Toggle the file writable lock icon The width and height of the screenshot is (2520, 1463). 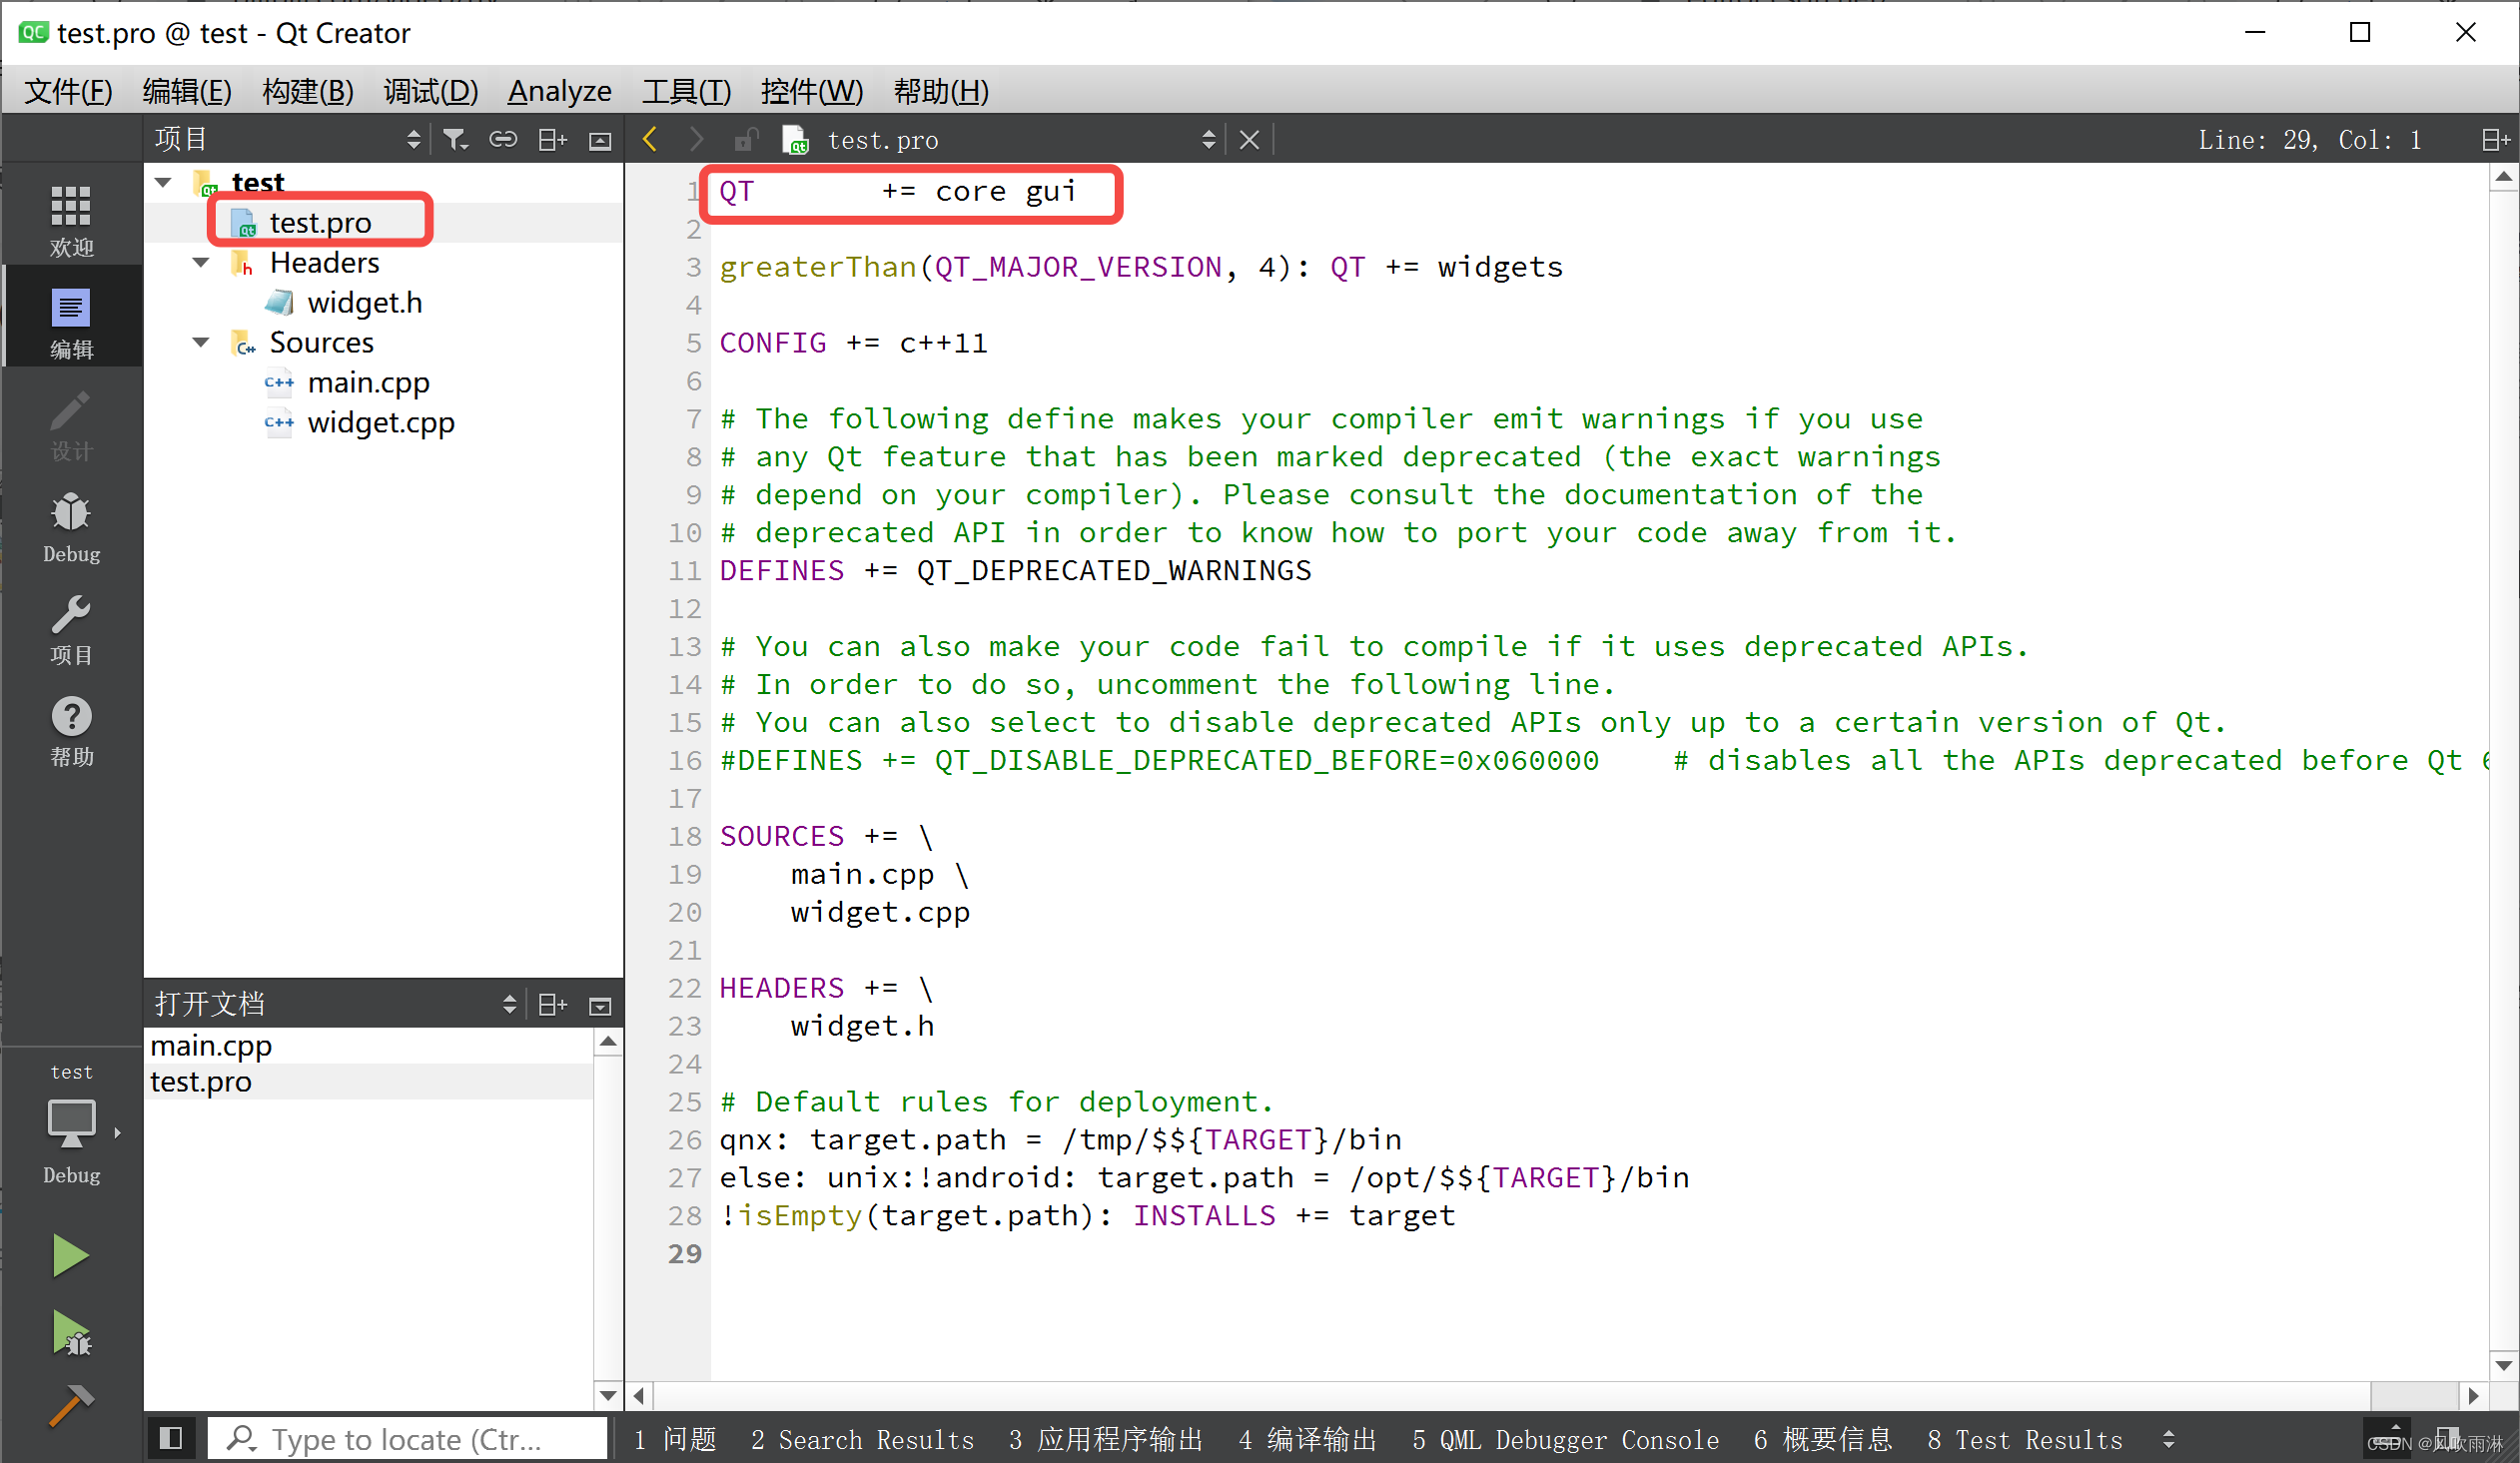(x=745, y=140)
